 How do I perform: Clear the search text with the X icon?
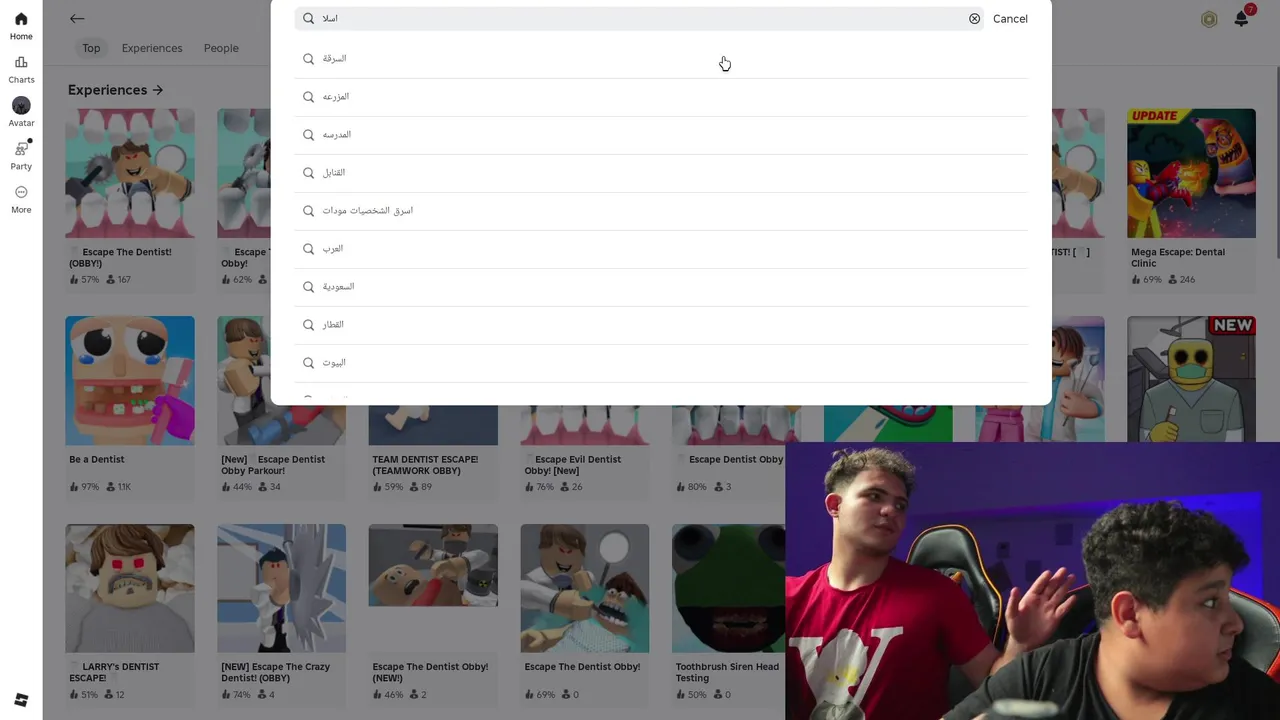tap(974, 18)
